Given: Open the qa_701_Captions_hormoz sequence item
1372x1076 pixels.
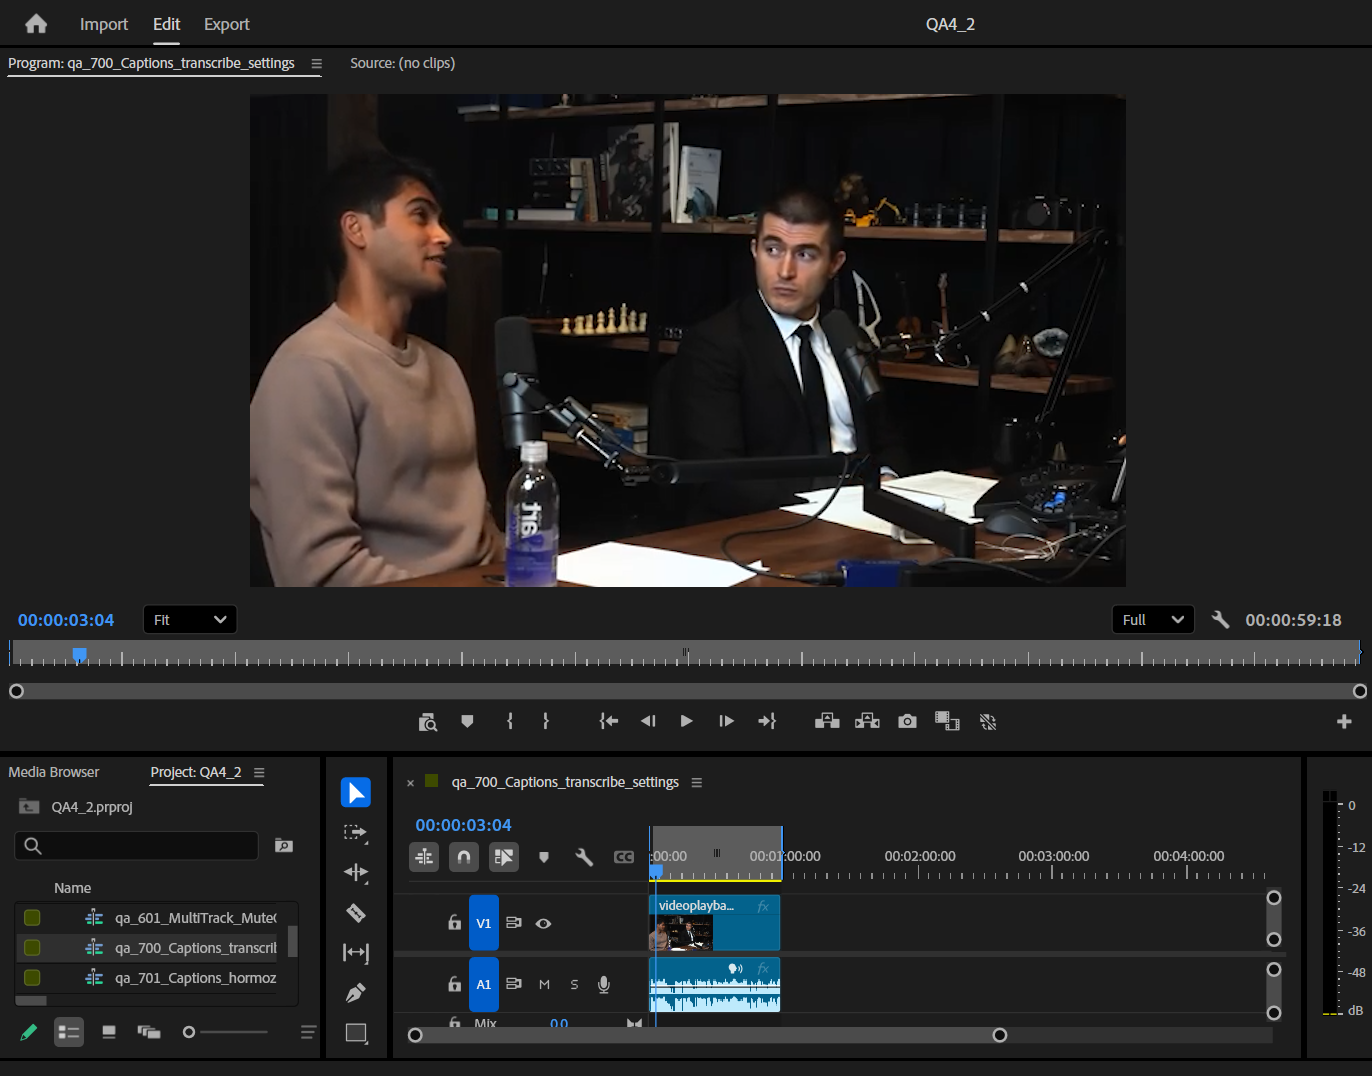Looking at the screenshot, I should coord(195,978).
